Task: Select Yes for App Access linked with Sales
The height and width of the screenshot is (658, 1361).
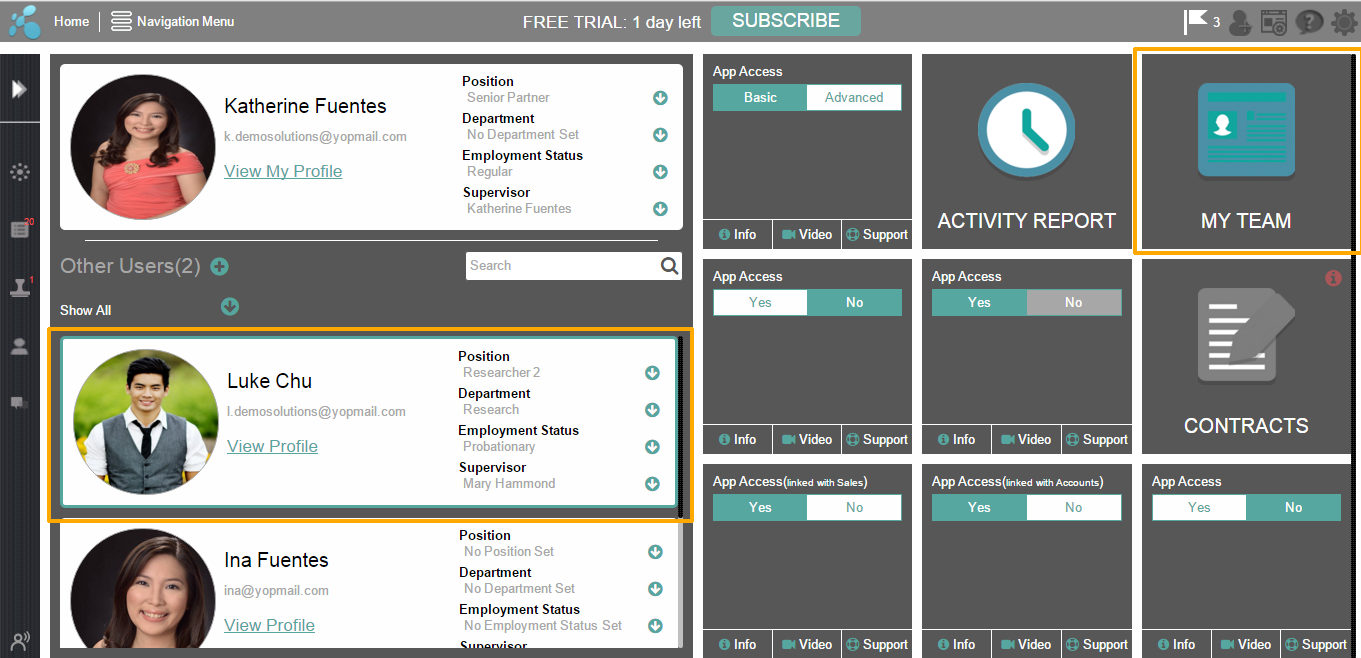Action: 760,507
